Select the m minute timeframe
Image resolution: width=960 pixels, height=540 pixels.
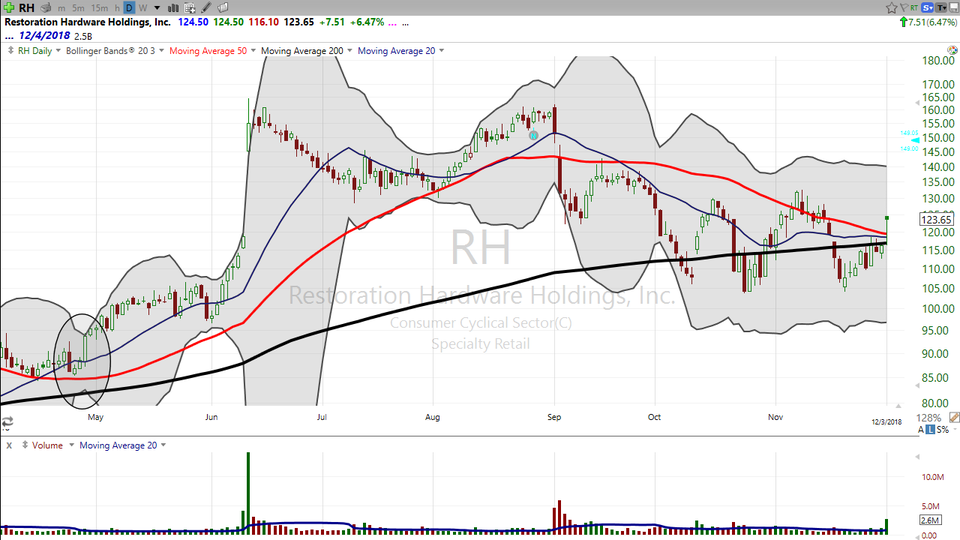coord(62,8)
